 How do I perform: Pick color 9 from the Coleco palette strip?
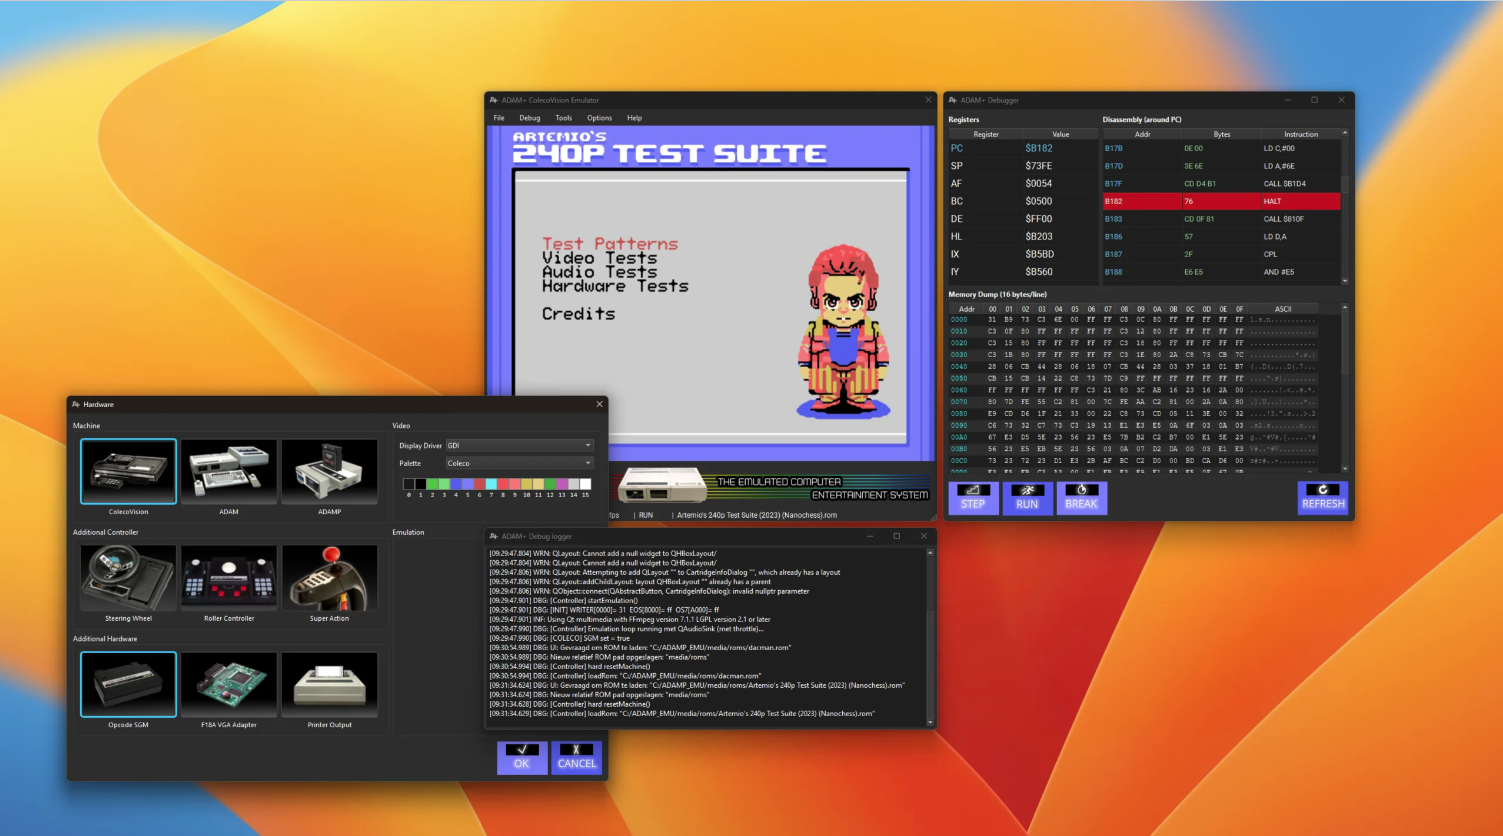click(x=513, y=483)
